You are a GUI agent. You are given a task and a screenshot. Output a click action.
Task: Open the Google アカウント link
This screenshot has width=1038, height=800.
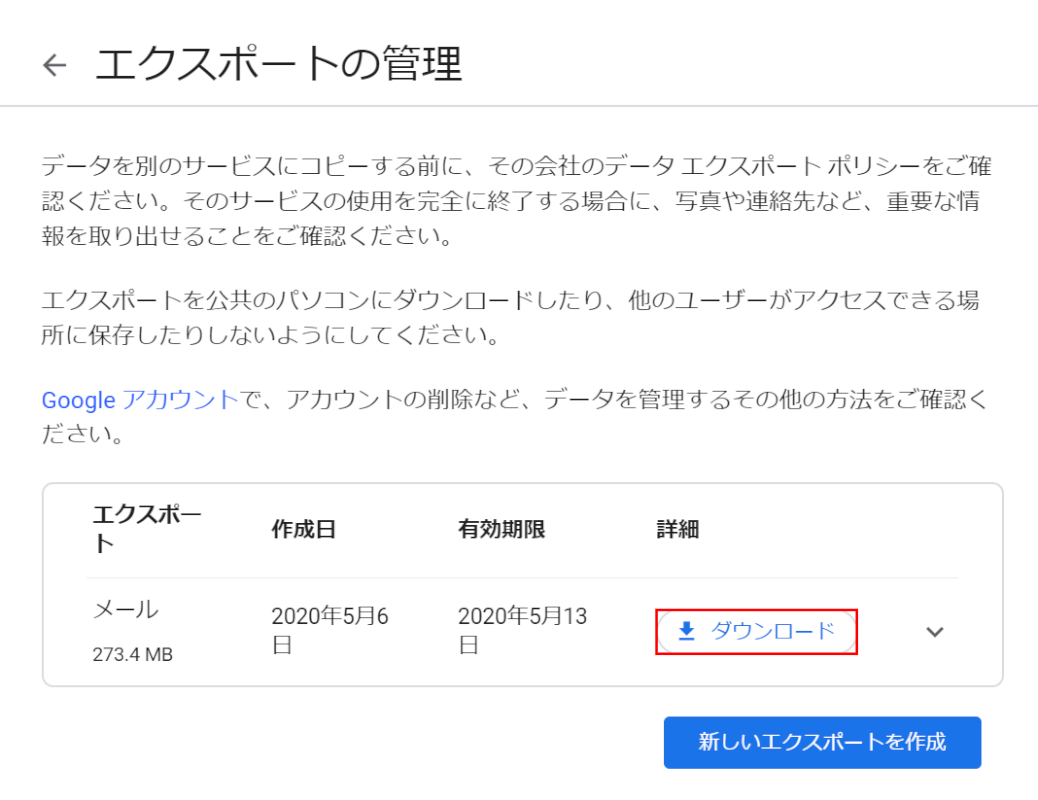(140, 400)
